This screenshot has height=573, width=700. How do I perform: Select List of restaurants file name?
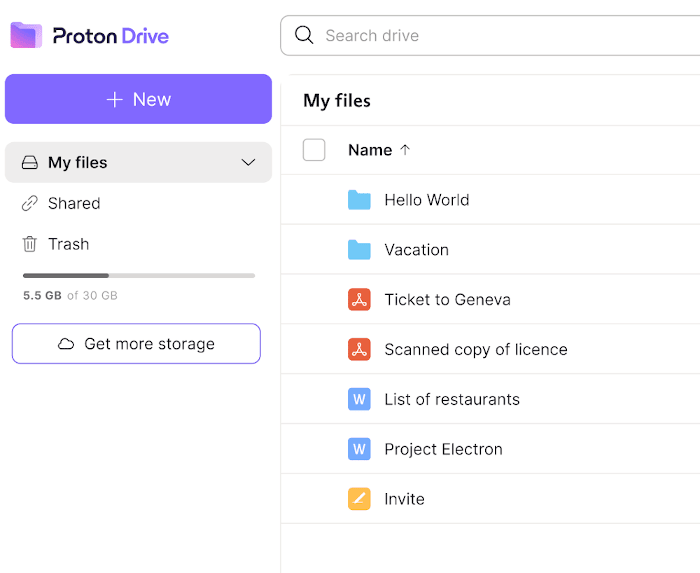pos(452,399)
